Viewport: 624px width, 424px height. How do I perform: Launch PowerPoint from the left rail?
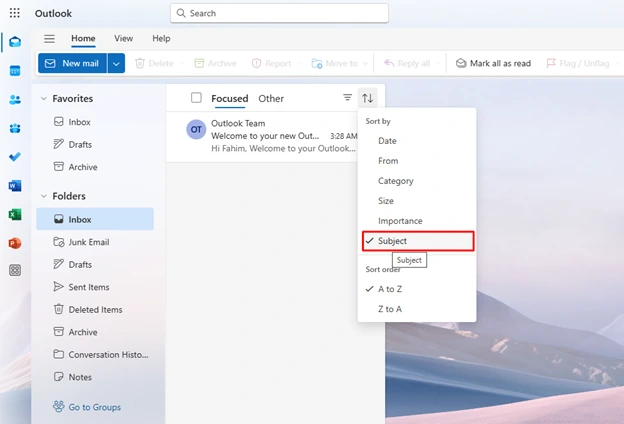click(15, 243)
